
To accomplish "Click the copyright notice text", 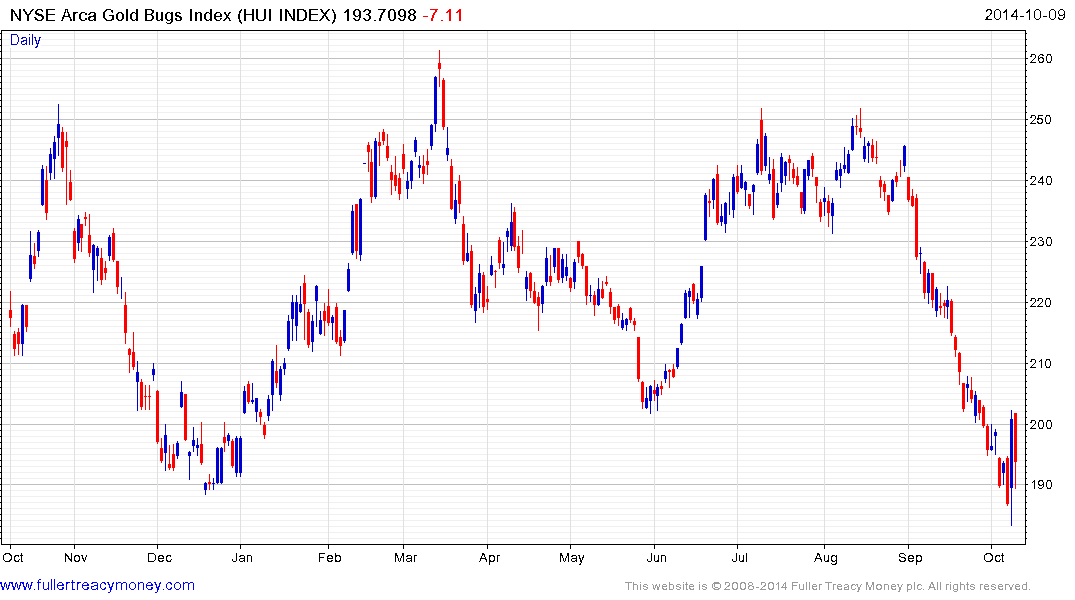I will [828, 586].
